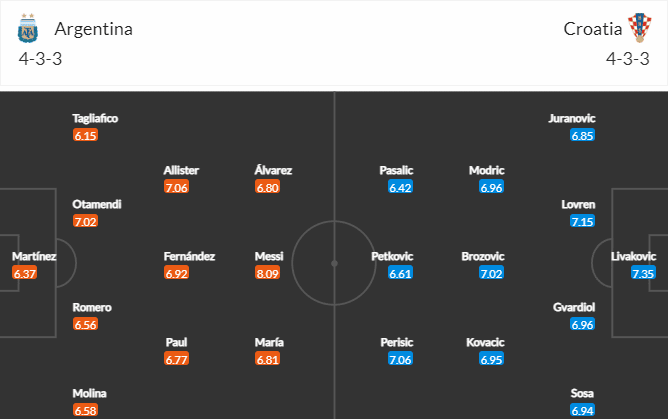Select Livakovic's 7.35 rating badge
668x419 pixels.
[643, 273]
